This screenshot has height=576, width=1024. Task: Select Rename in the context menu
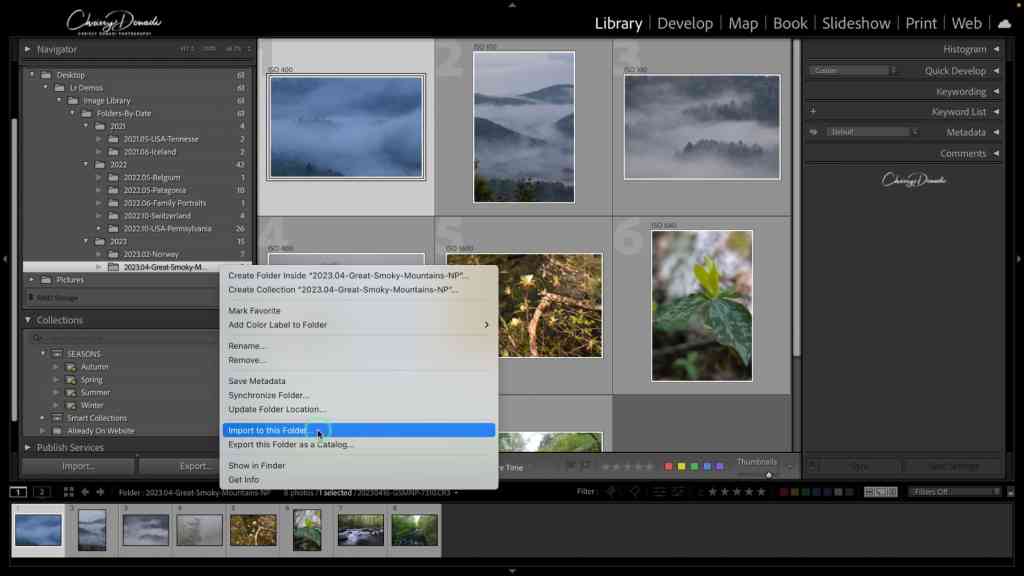[x=359, y=346]
